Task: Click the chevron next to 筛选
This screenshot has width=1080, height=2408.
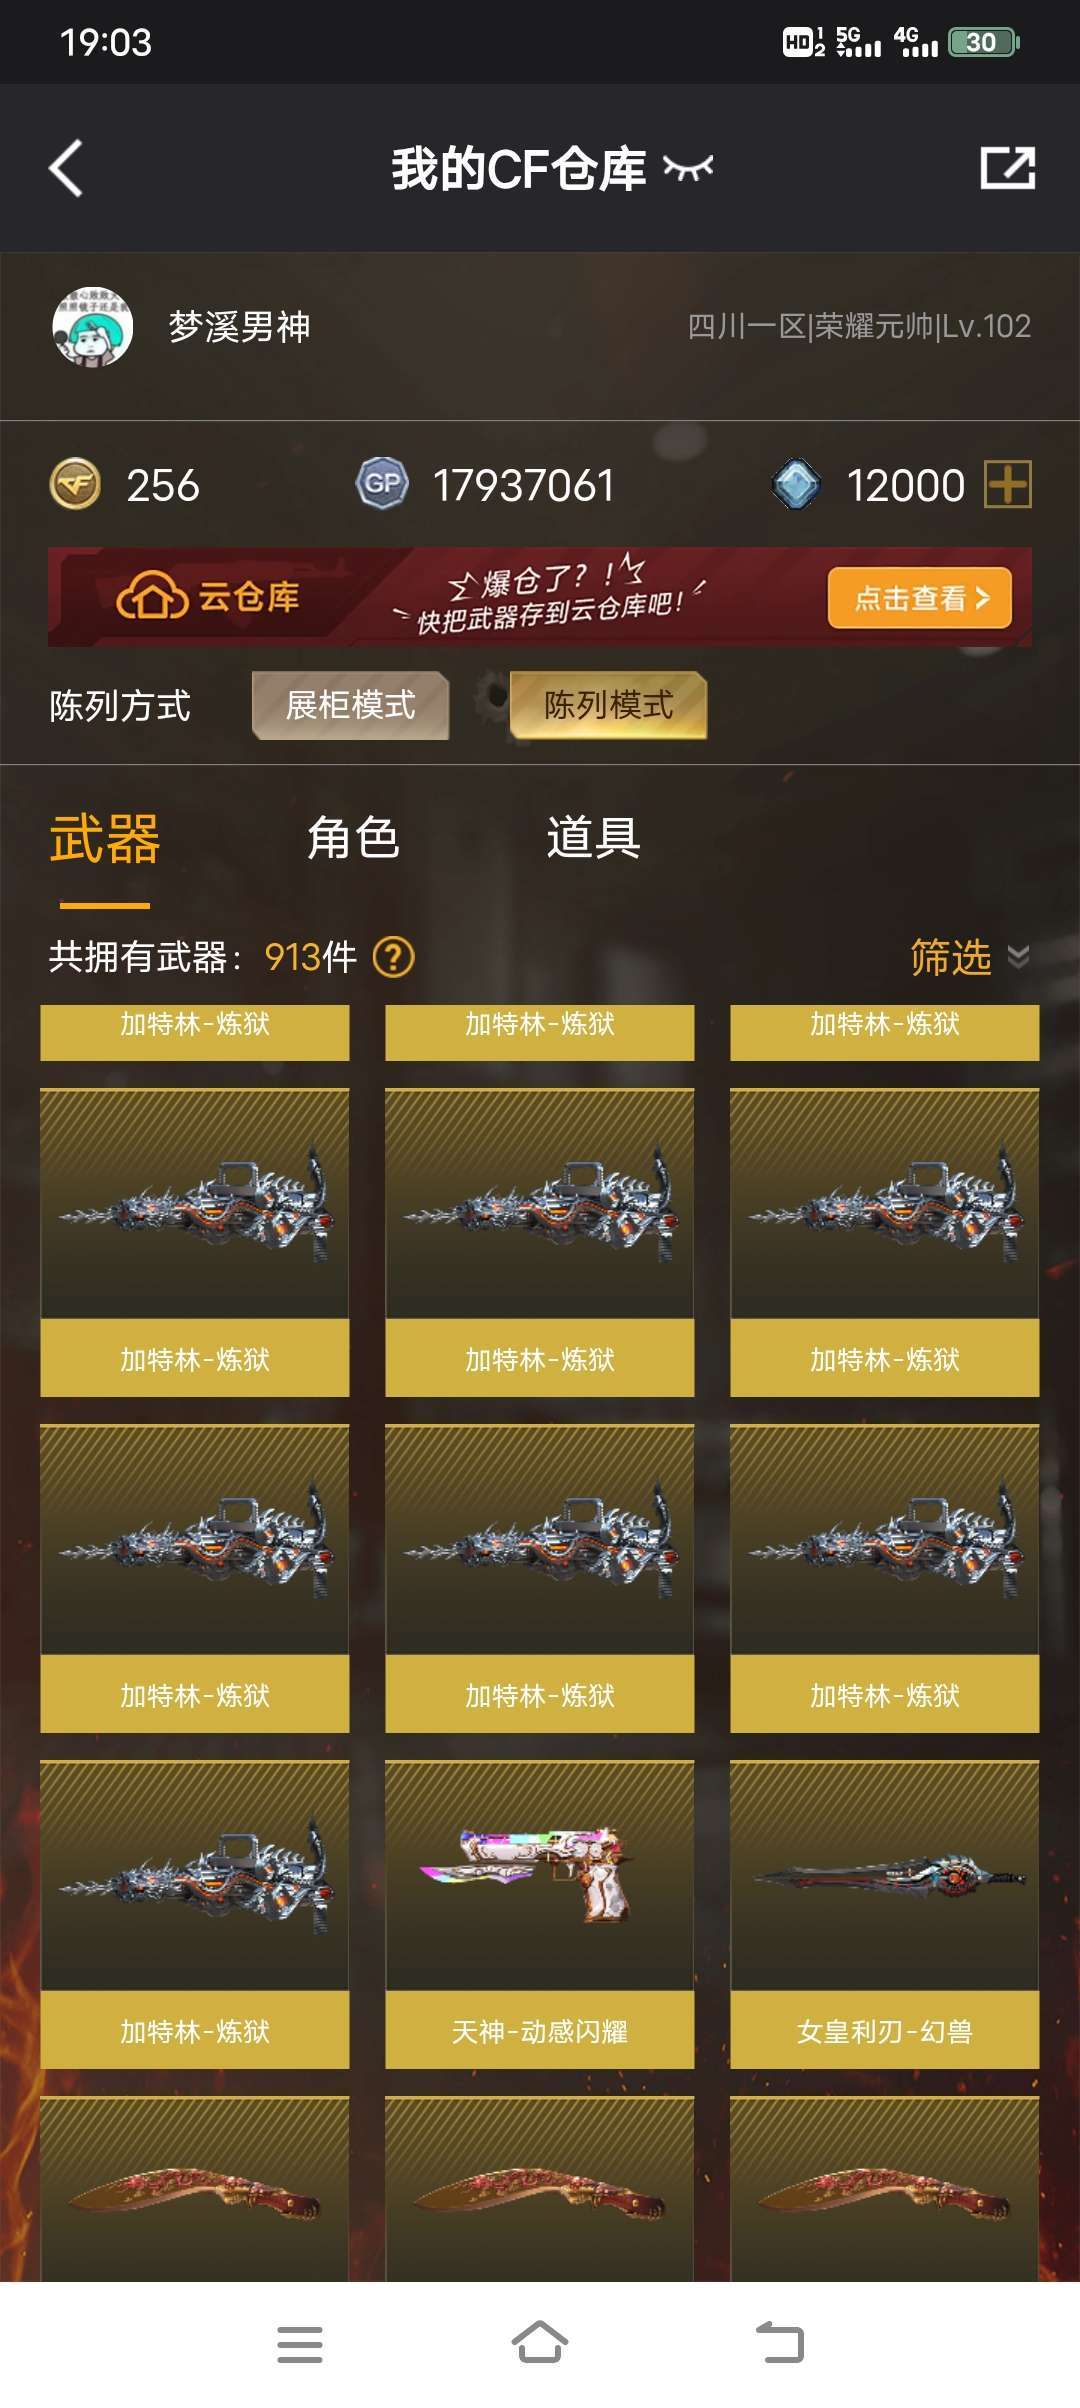Action: click(1018, 957)
